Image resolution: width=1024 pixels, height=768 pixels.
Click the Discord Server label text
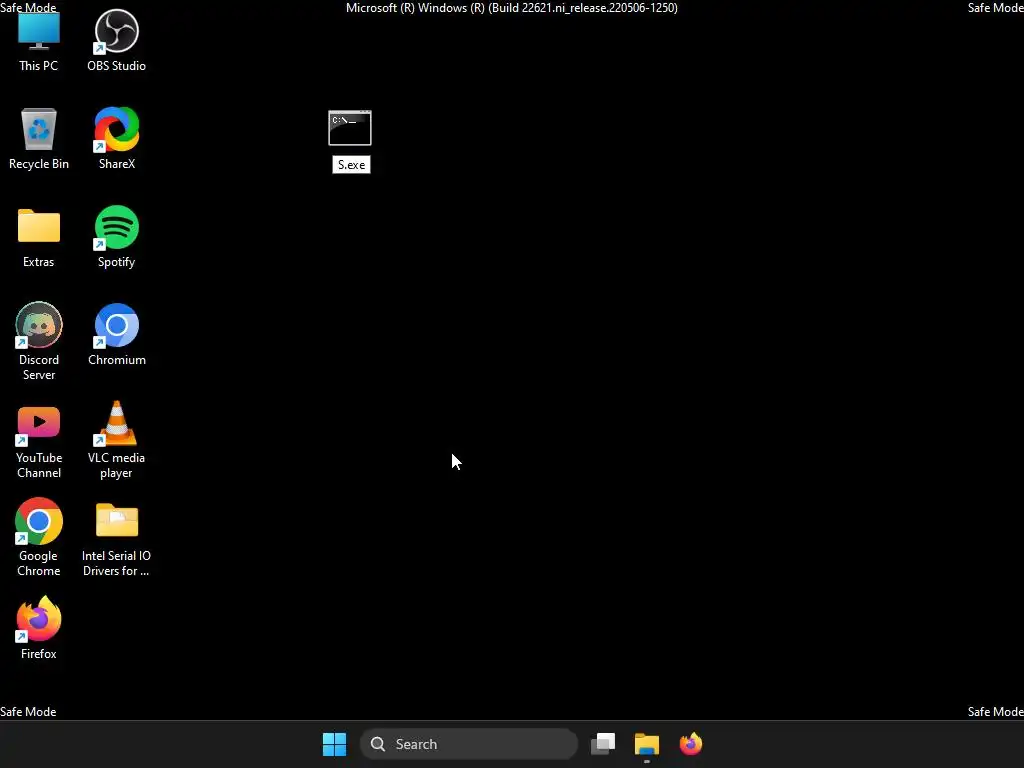39,367
